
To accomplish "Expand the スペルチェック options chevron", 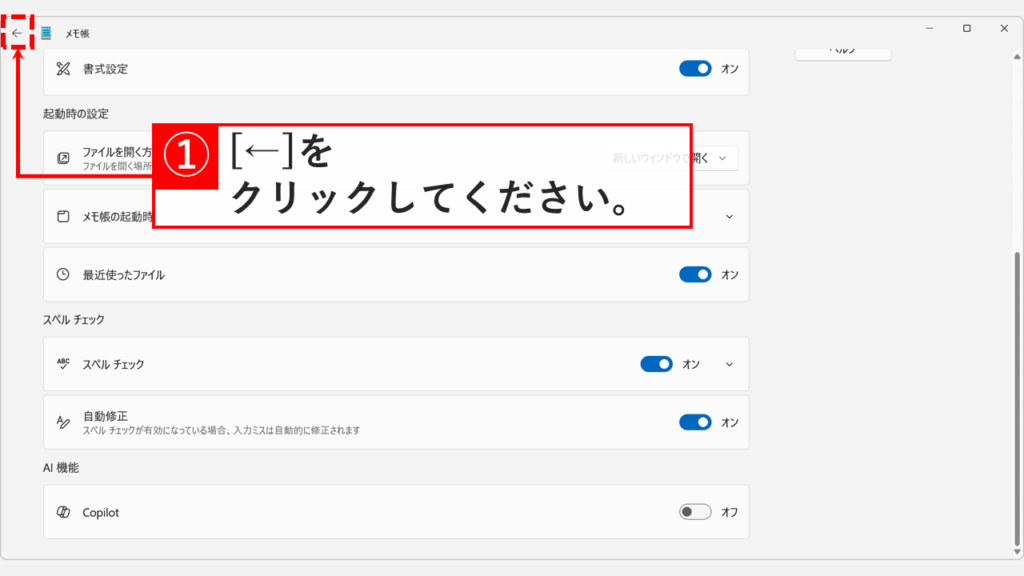I will (727, 364).
